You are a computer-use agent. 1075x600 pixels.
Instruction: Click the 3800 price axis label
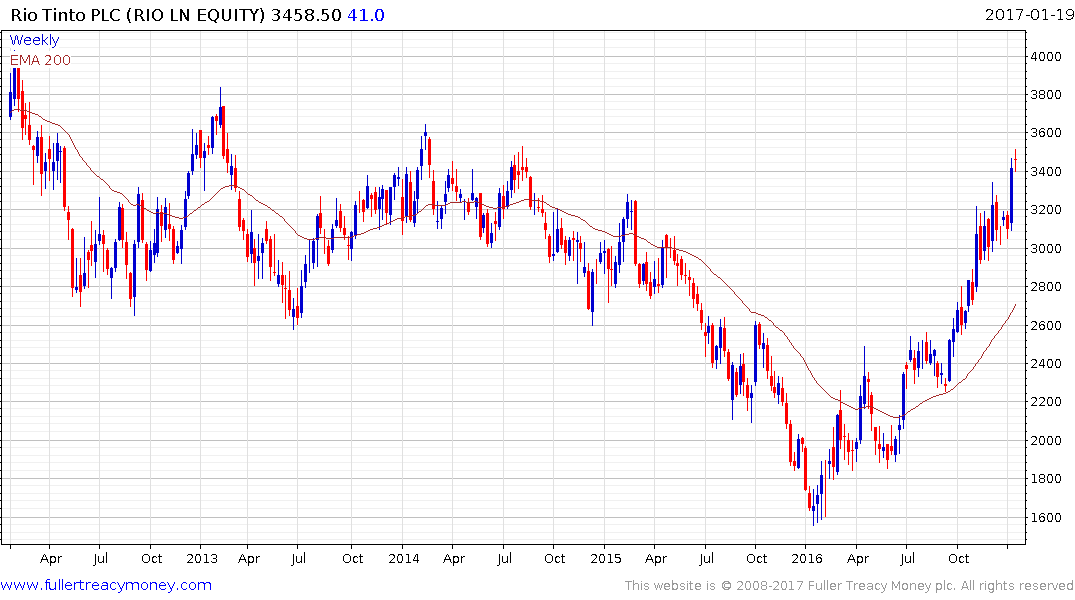tap(1046, 95)
